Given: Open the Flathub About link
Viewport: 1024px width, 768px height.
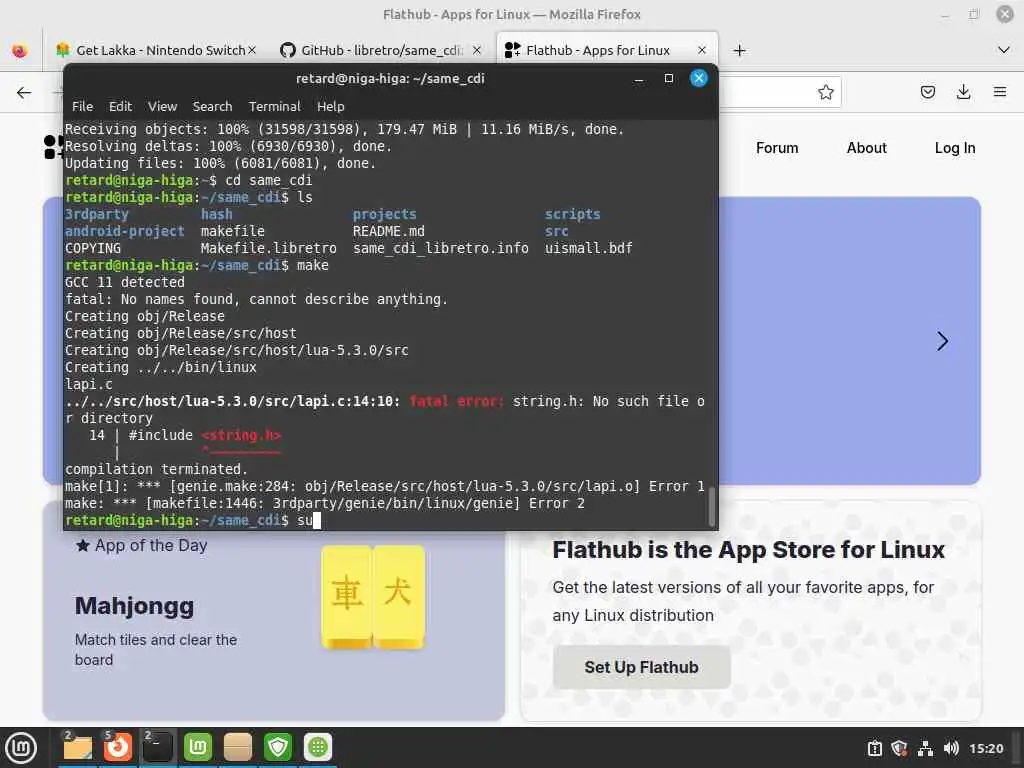Looking at the screenshot, I should pos(867,148).
